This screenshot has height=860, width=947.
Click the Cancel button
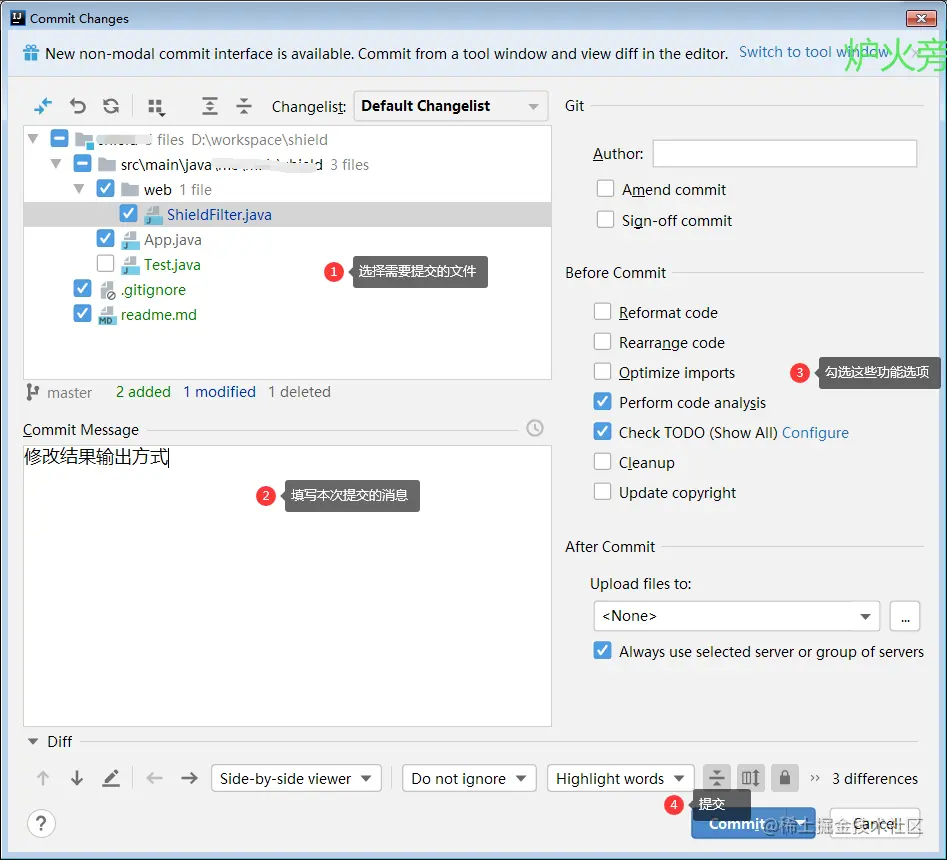[x=875, y=823]
